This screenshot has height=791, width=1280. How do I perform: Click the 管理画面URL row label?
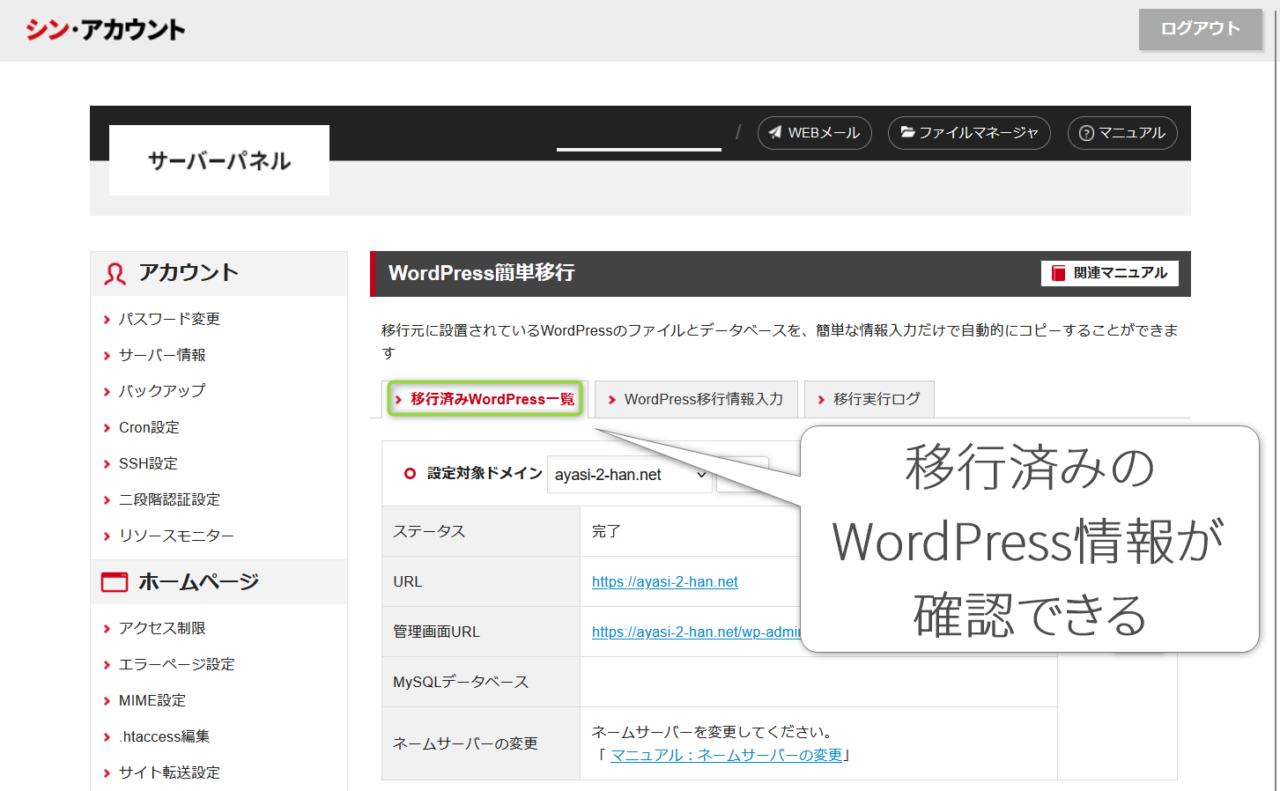click(437, 632)
